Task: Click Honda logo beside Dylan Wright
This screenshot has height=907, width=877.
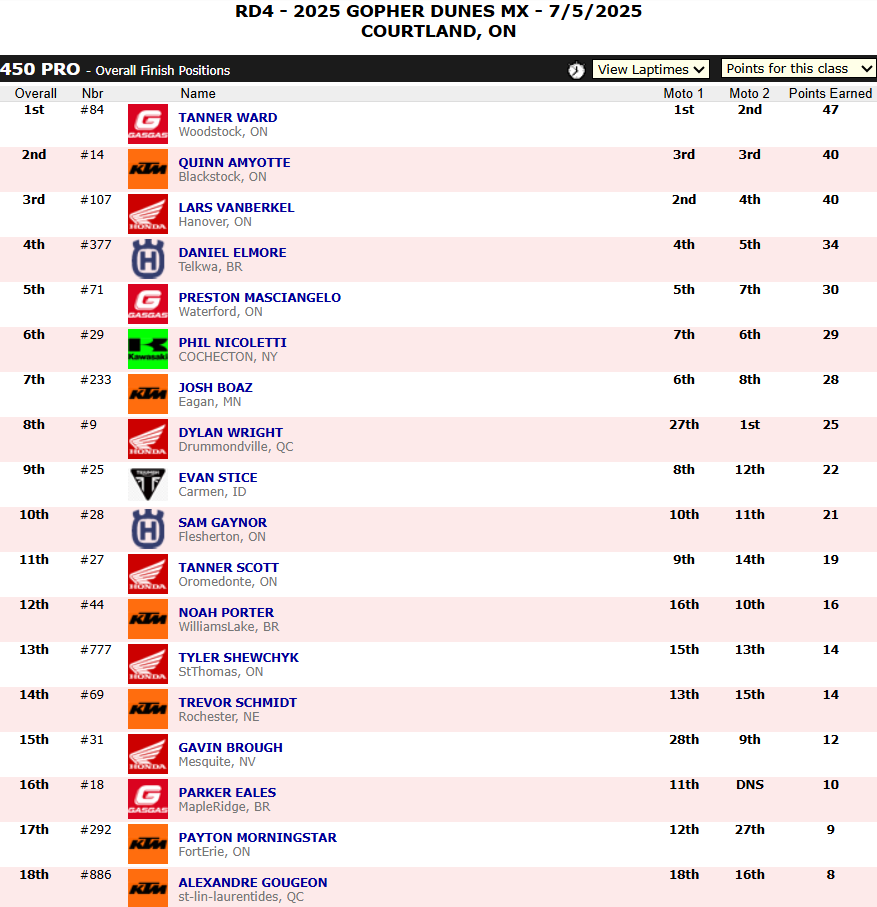Action: pyautogui.click(x=148, y=439)
